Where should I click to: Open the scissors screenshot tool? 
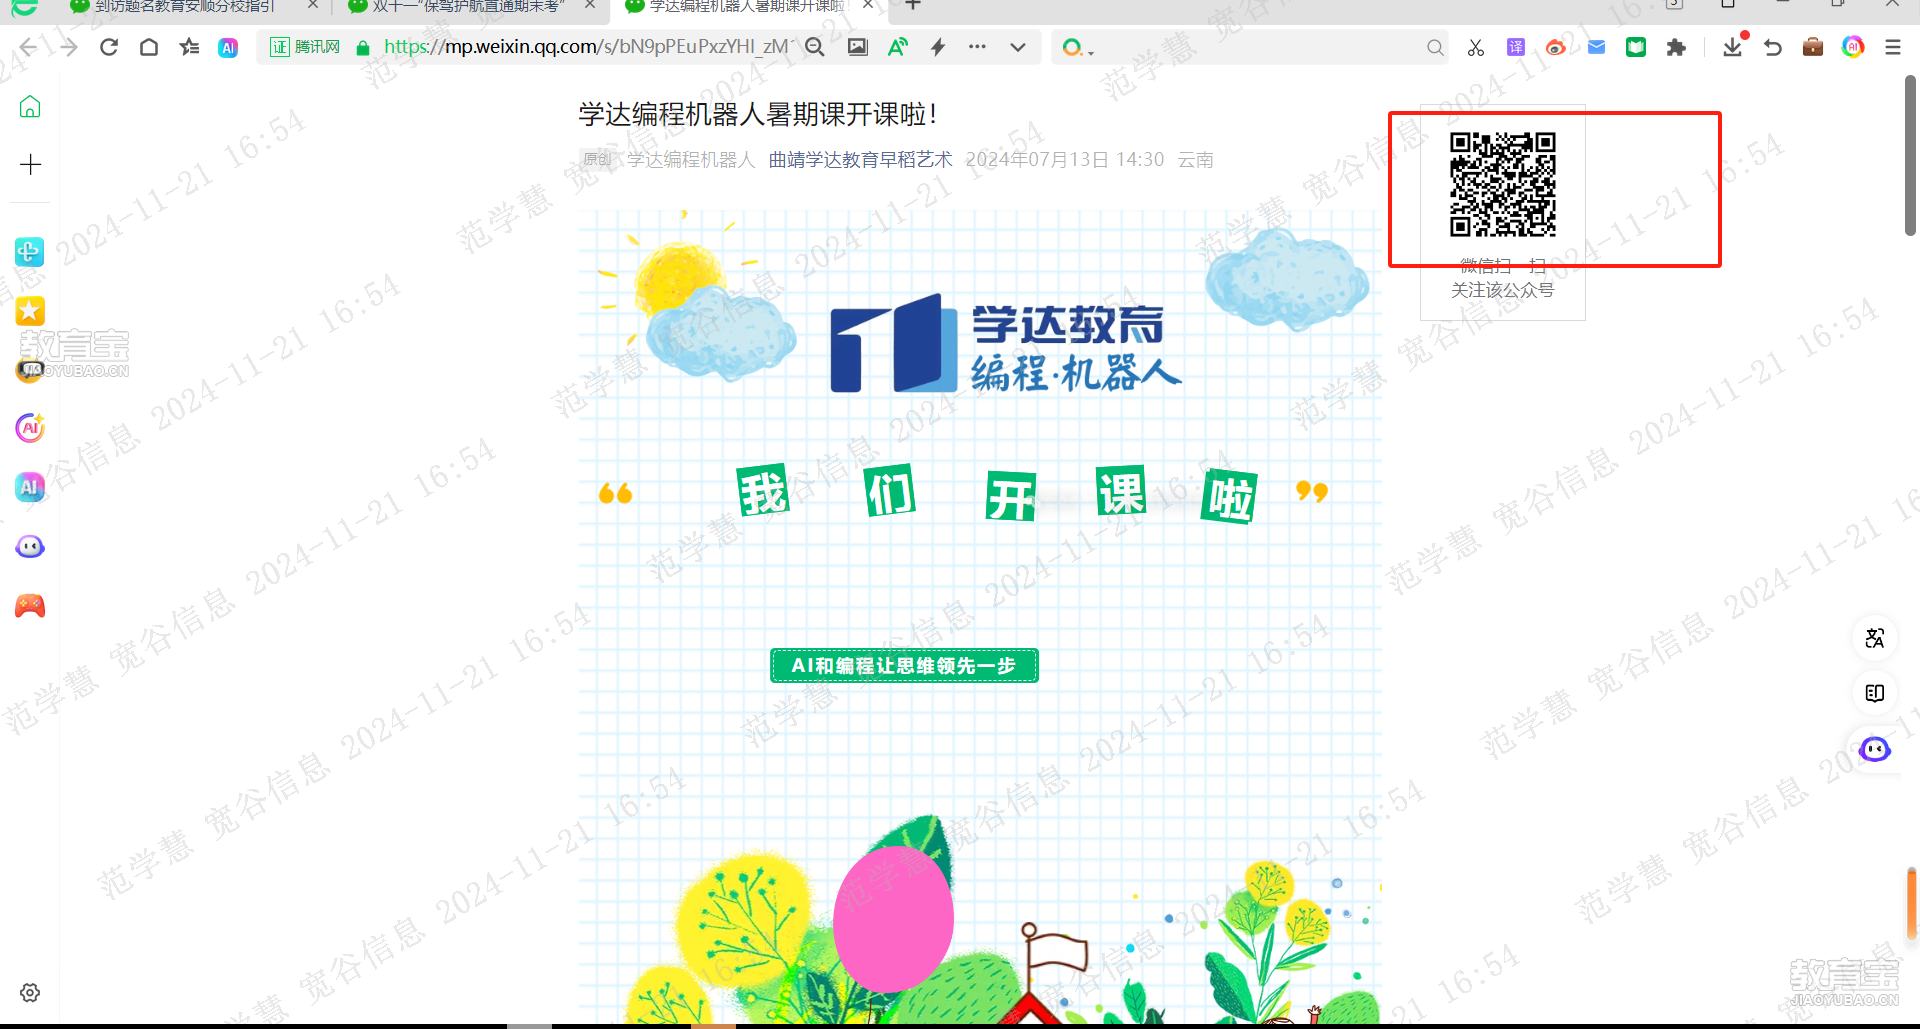tap(1476, 47)
